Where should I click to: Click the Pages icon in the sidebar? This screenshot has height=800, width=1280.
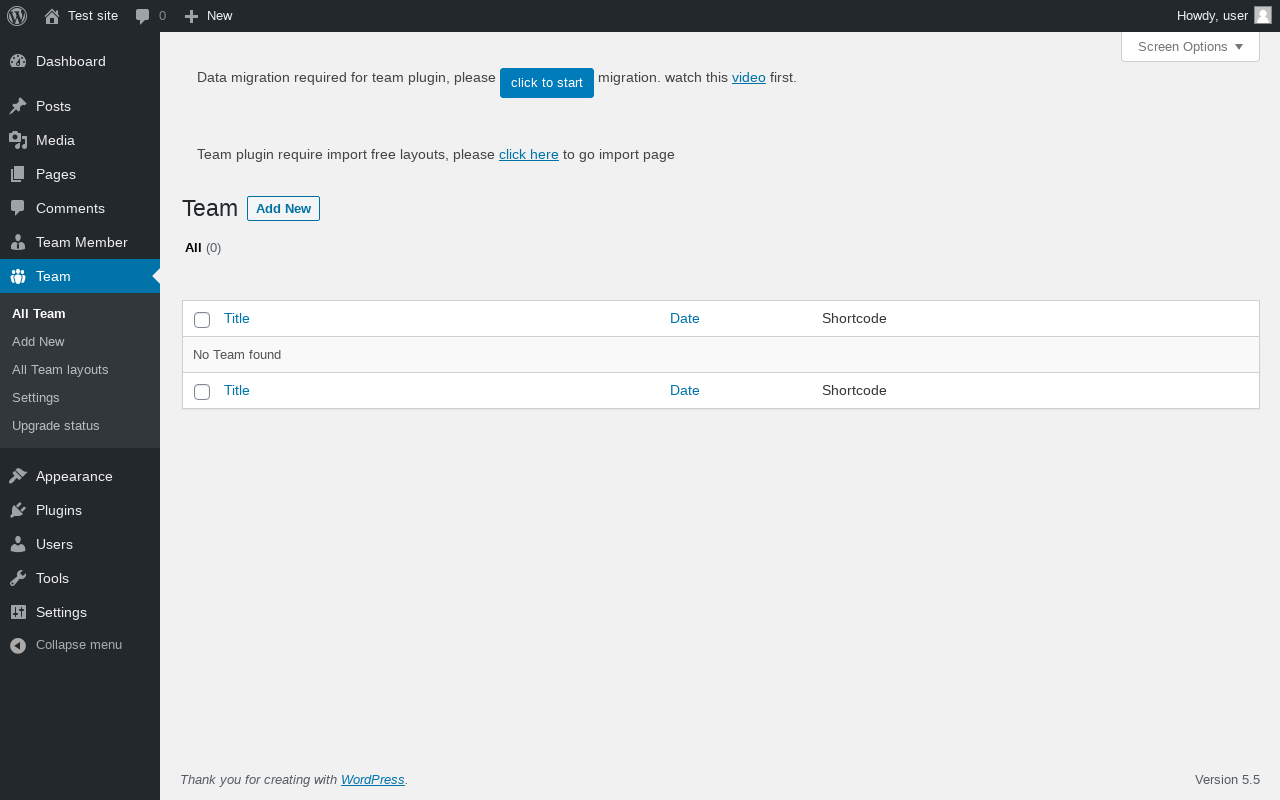18,174
